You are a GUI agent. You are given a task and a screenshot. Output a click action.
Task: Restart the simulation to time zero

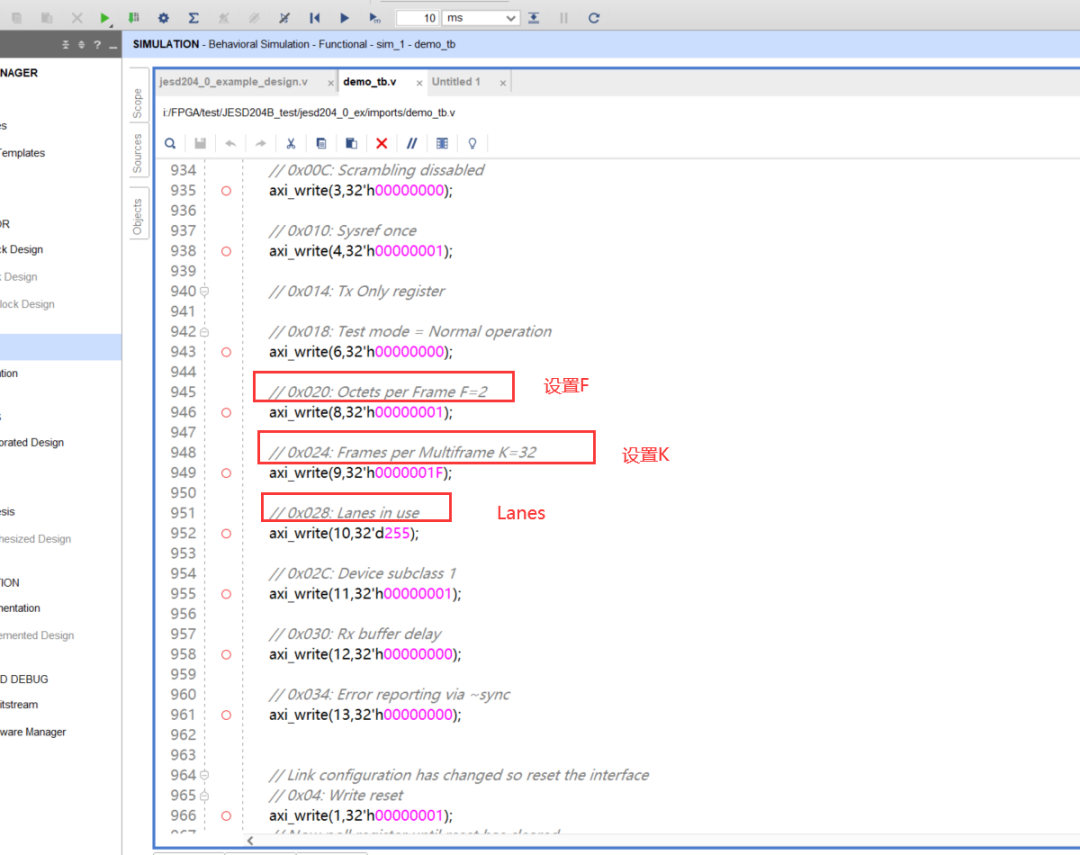(315, 18)
